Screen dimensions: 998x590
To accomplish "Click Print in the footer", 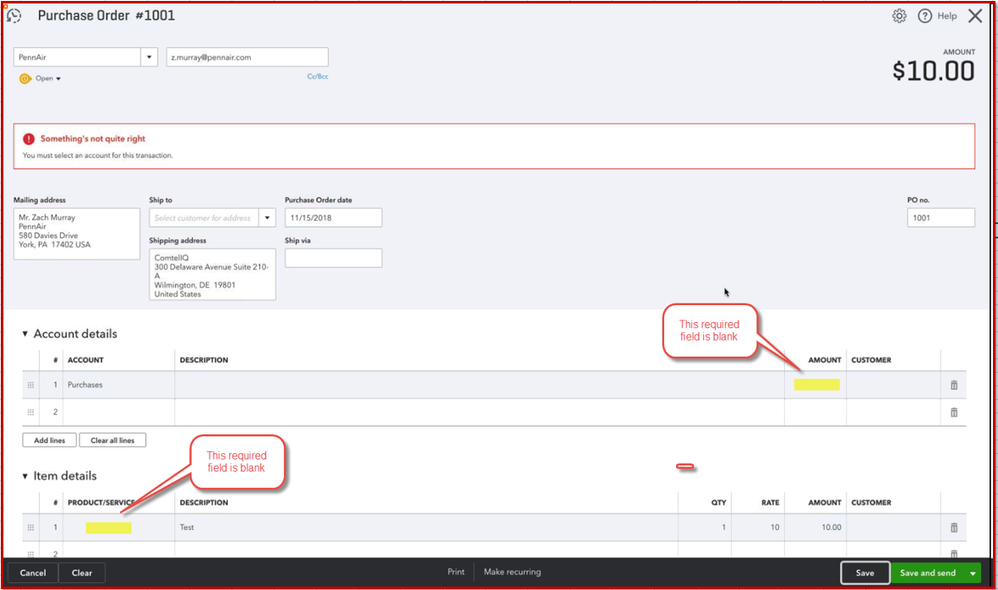I will 456,572.
